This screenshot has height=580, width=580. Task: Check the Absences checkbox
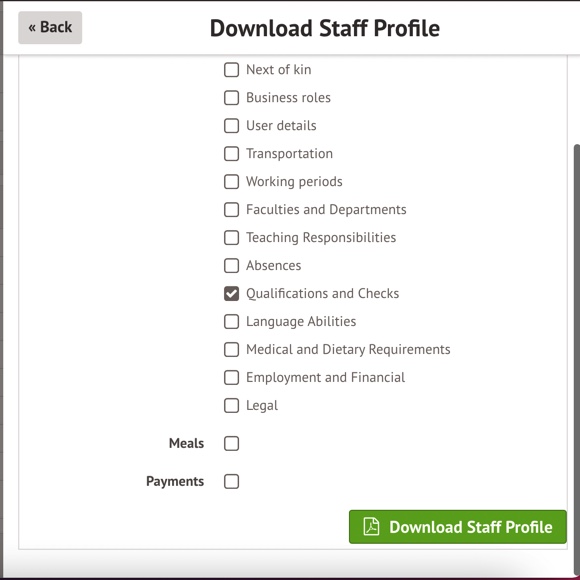coord(232,266)
